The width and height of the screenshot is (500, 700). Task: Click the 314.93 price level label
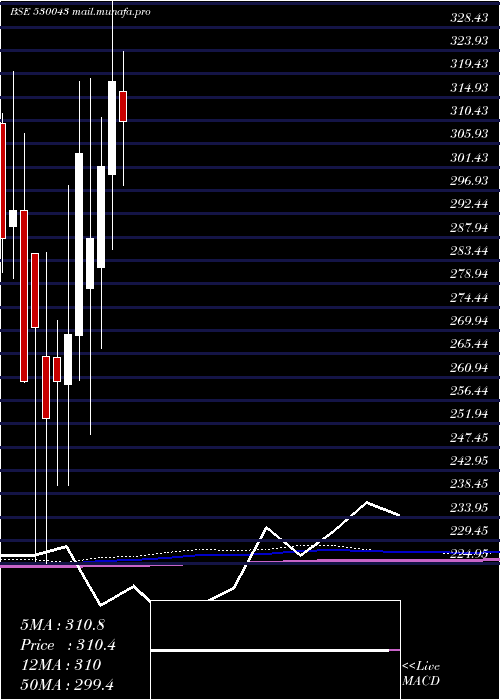[x=469, y=88]
